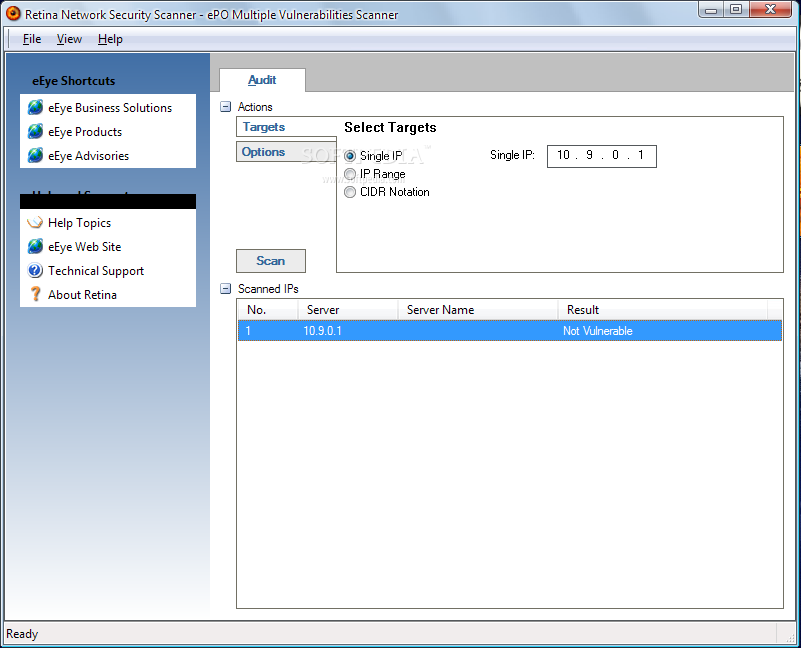Viewport: 801px width, 648px height.
Task: Click the Retina app icon in title bar
Action: tap(13, 14)
